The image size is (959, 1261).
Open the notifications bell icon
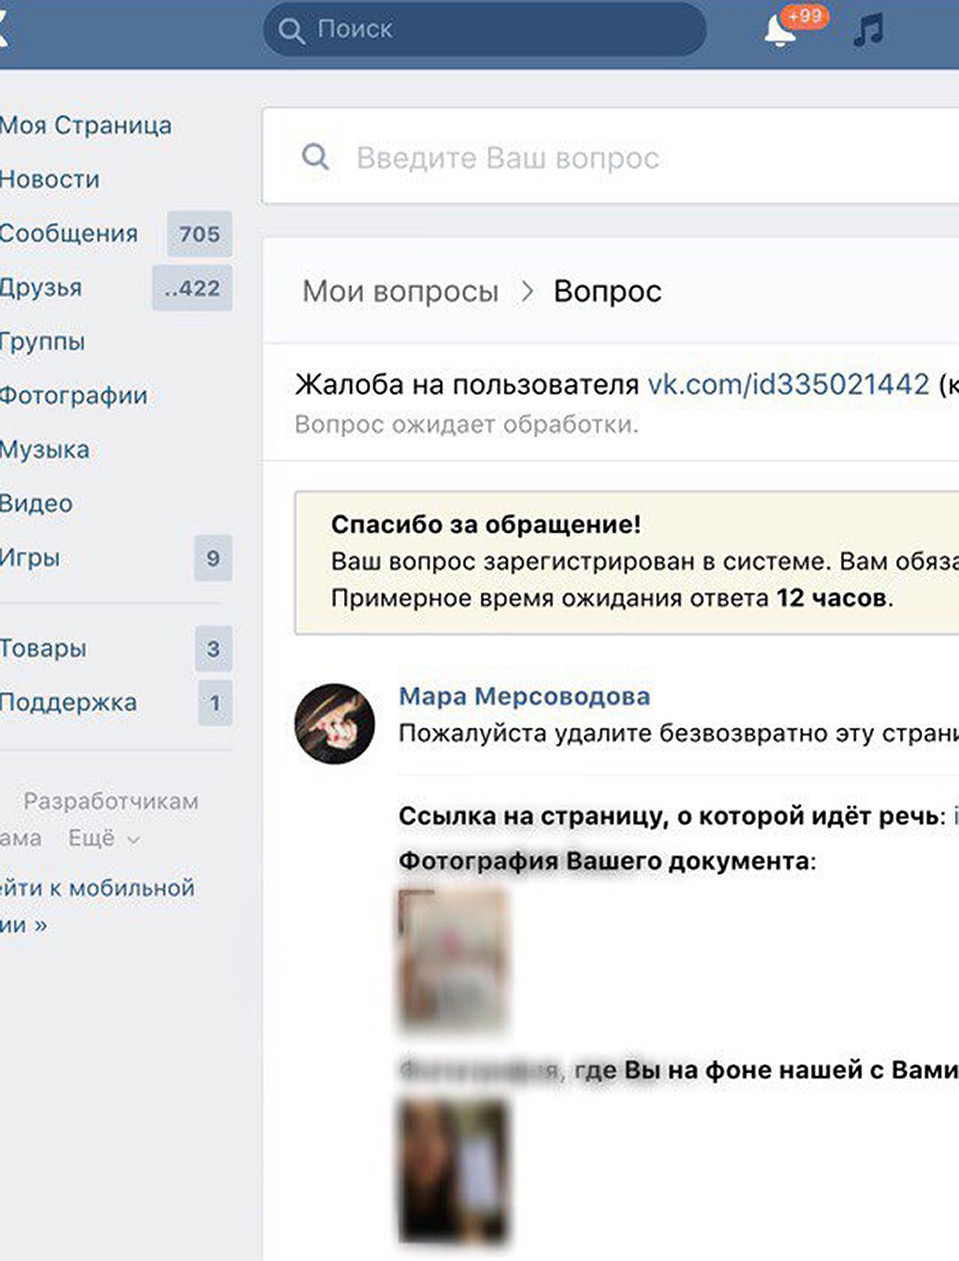[x=779, y=31]
